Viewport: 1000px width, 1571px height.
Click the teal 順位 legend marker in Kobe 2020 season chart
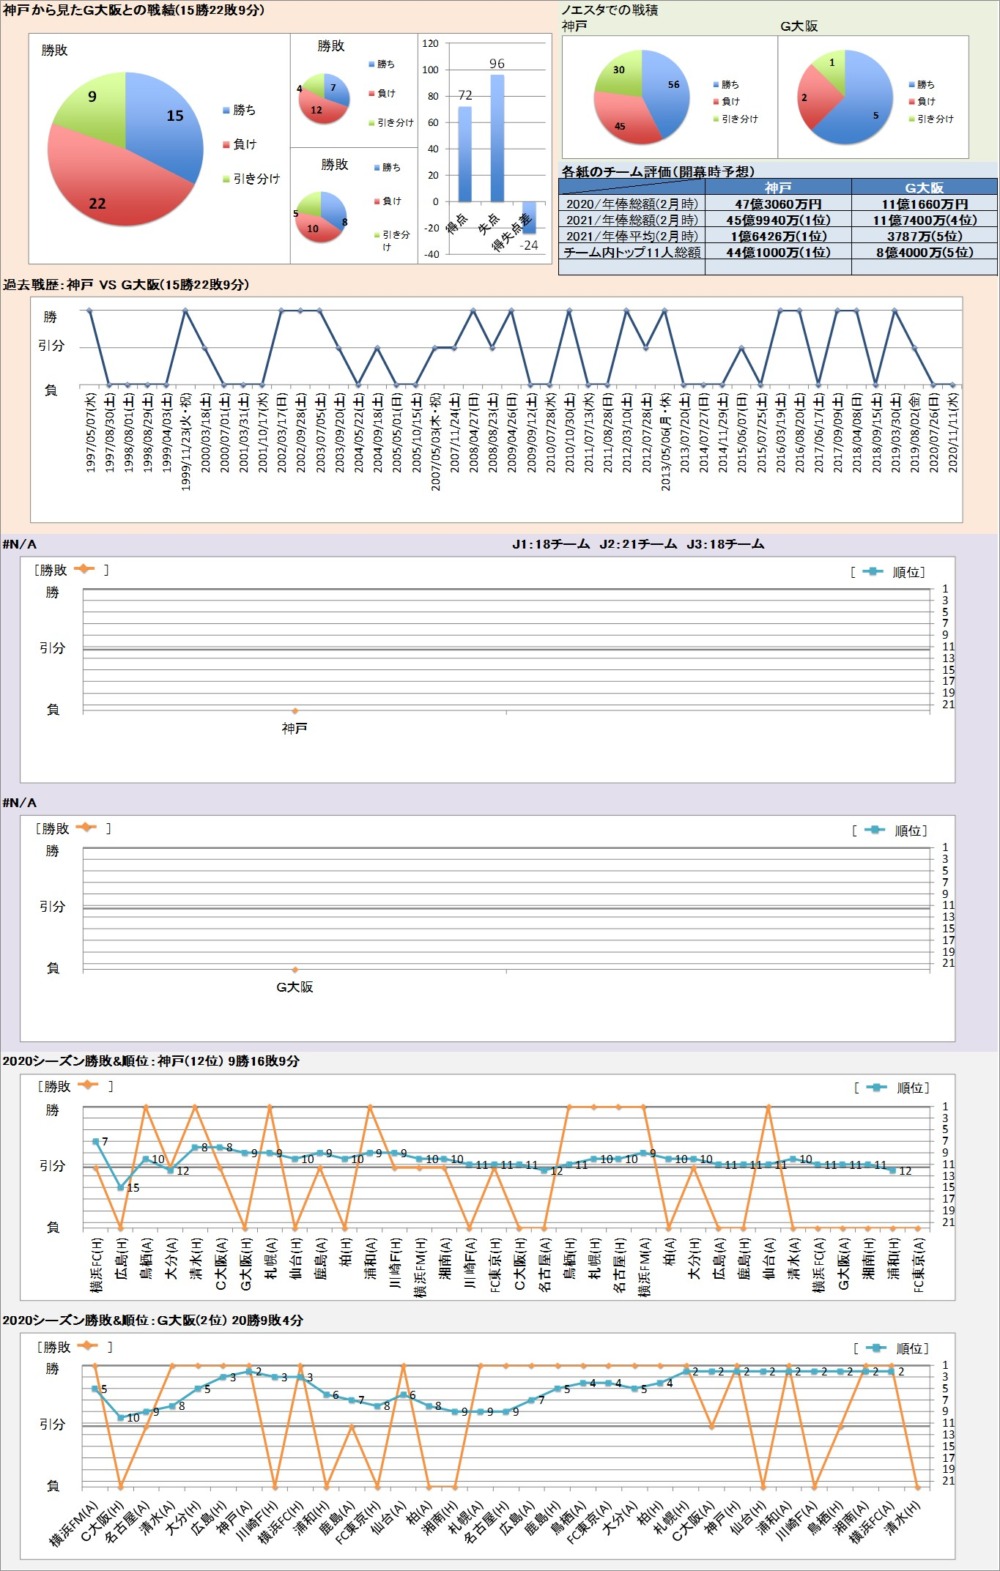point(876,1087)
